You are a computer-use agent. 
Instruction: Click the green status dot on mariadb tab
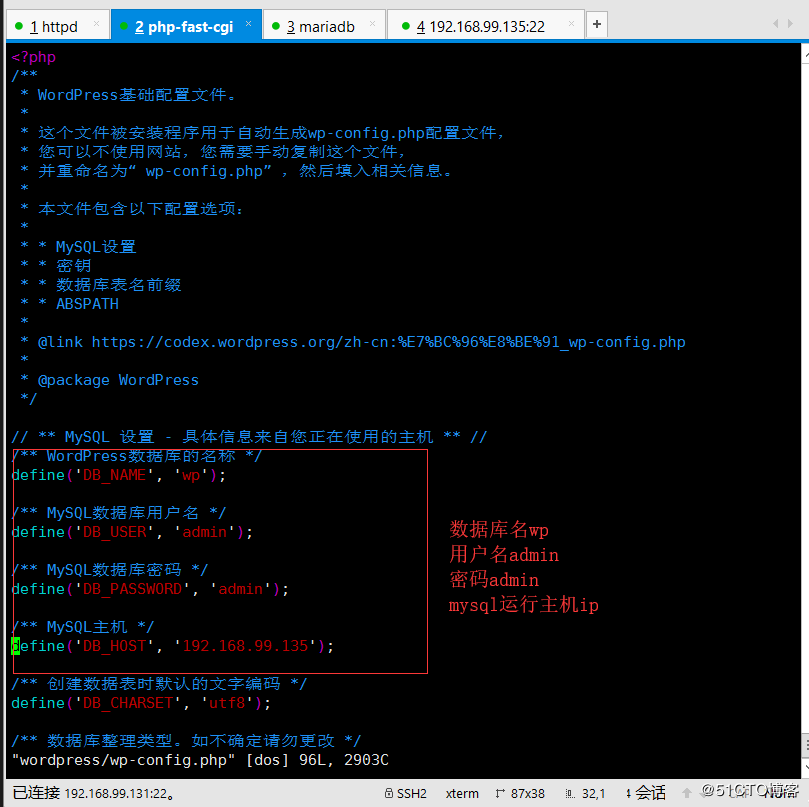[276, 26]
